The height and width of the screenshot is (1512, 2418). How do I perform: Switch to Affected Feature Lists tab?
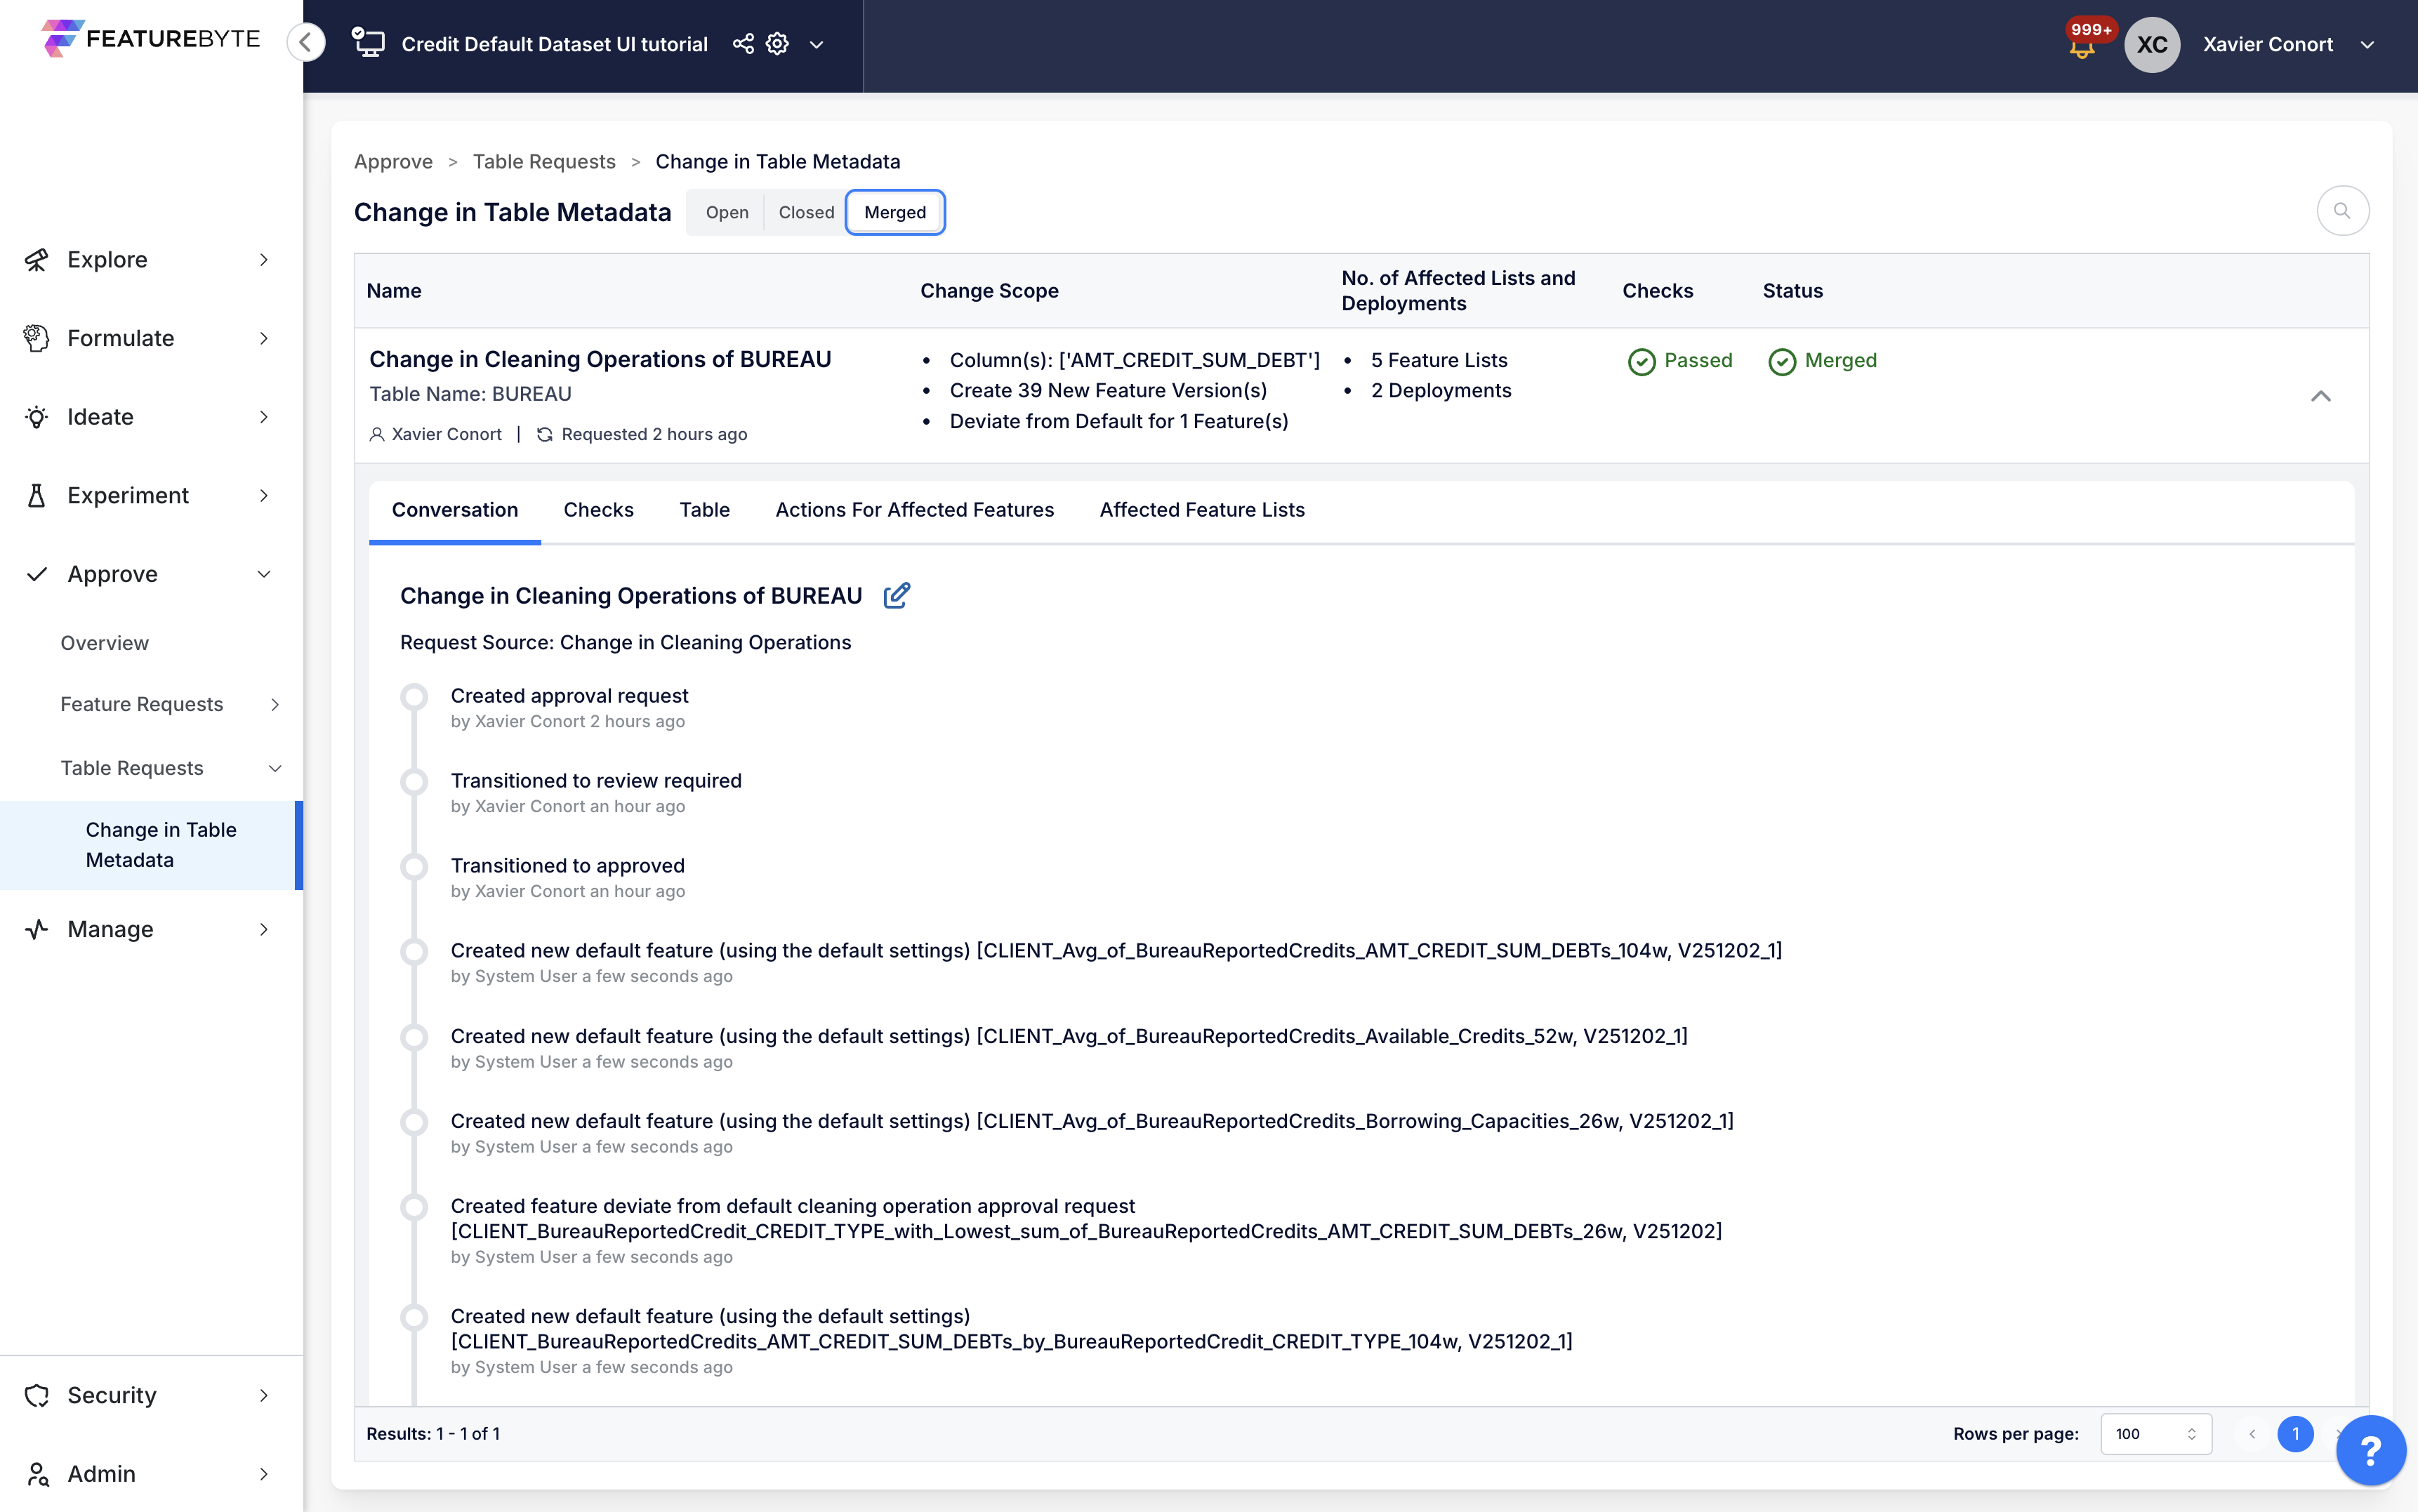(x=1202, y=510)
